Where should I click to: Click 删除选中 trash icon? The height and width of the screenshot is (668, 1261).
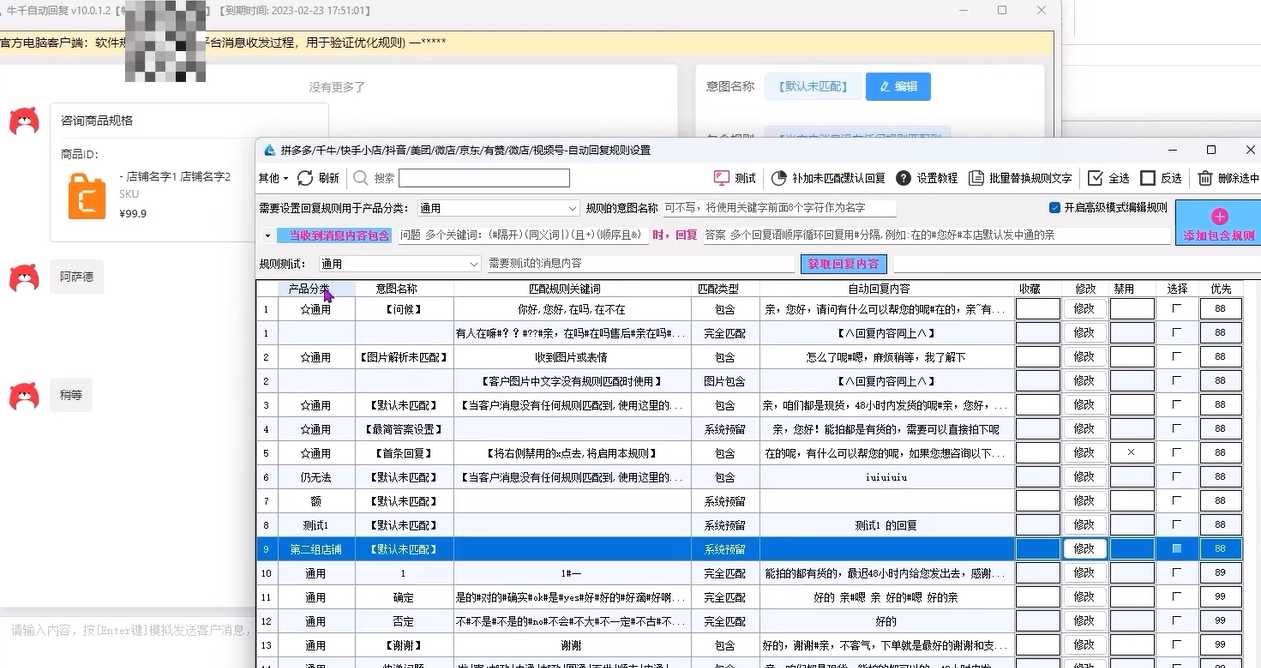[x=1205, y=178]
